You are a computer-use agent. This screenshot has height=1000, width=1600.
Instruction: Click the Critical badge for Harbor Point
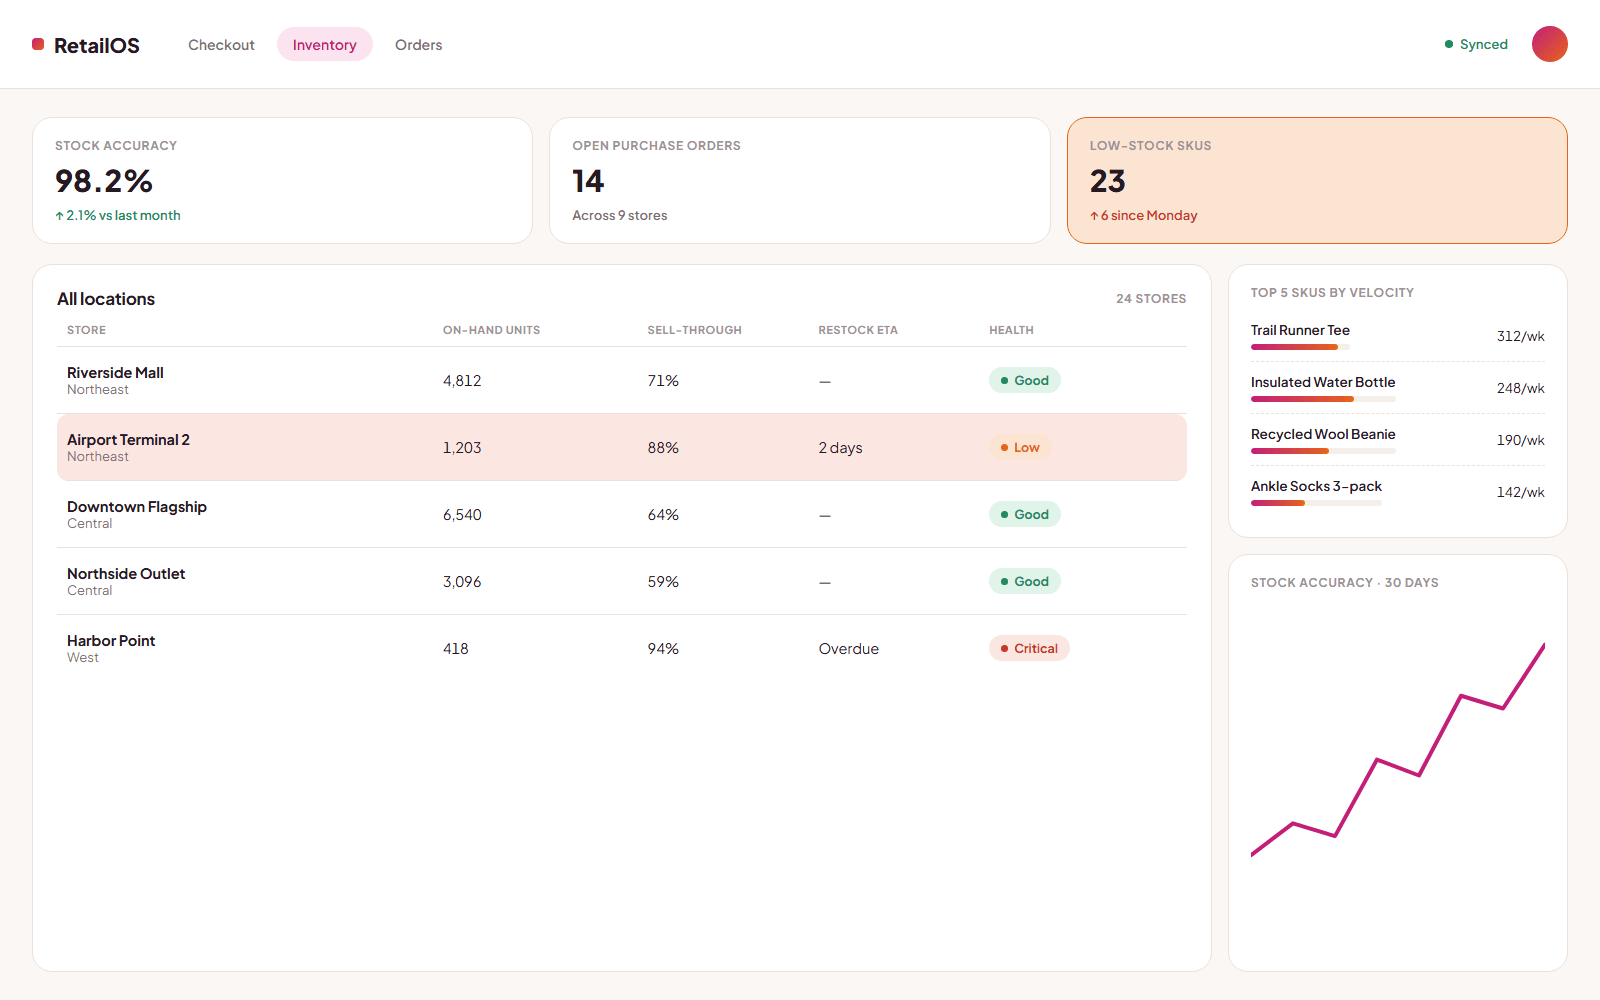point(1029,648)
